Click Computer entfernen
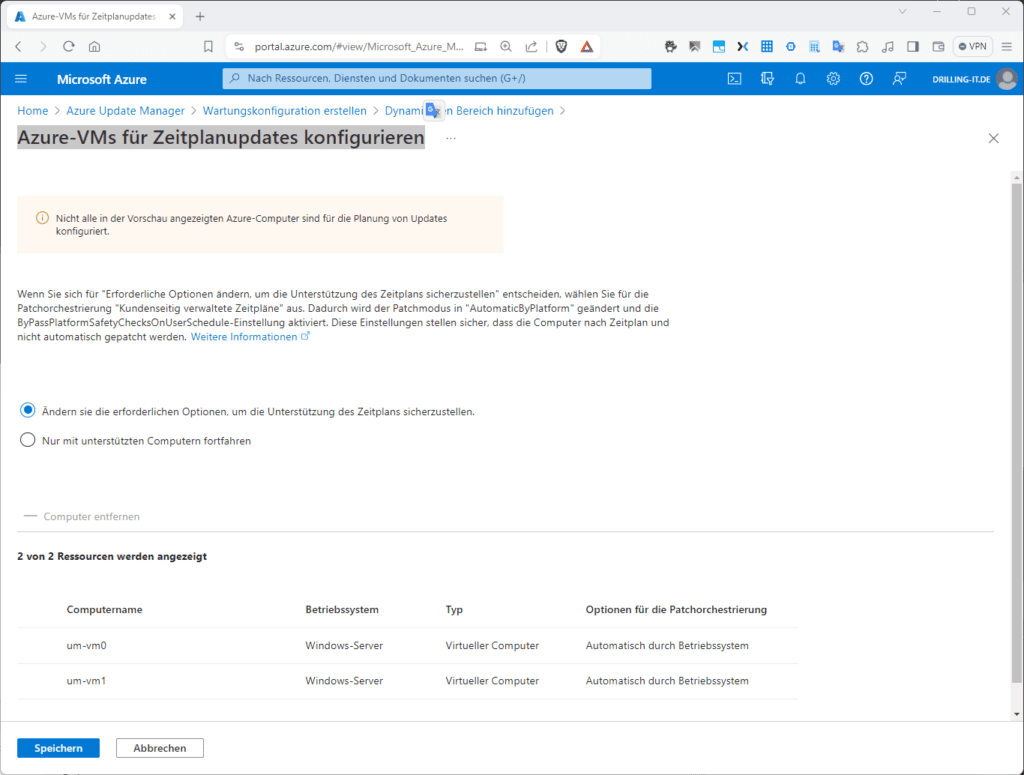Screen dimensions: 1024x775 pos(82,516)
